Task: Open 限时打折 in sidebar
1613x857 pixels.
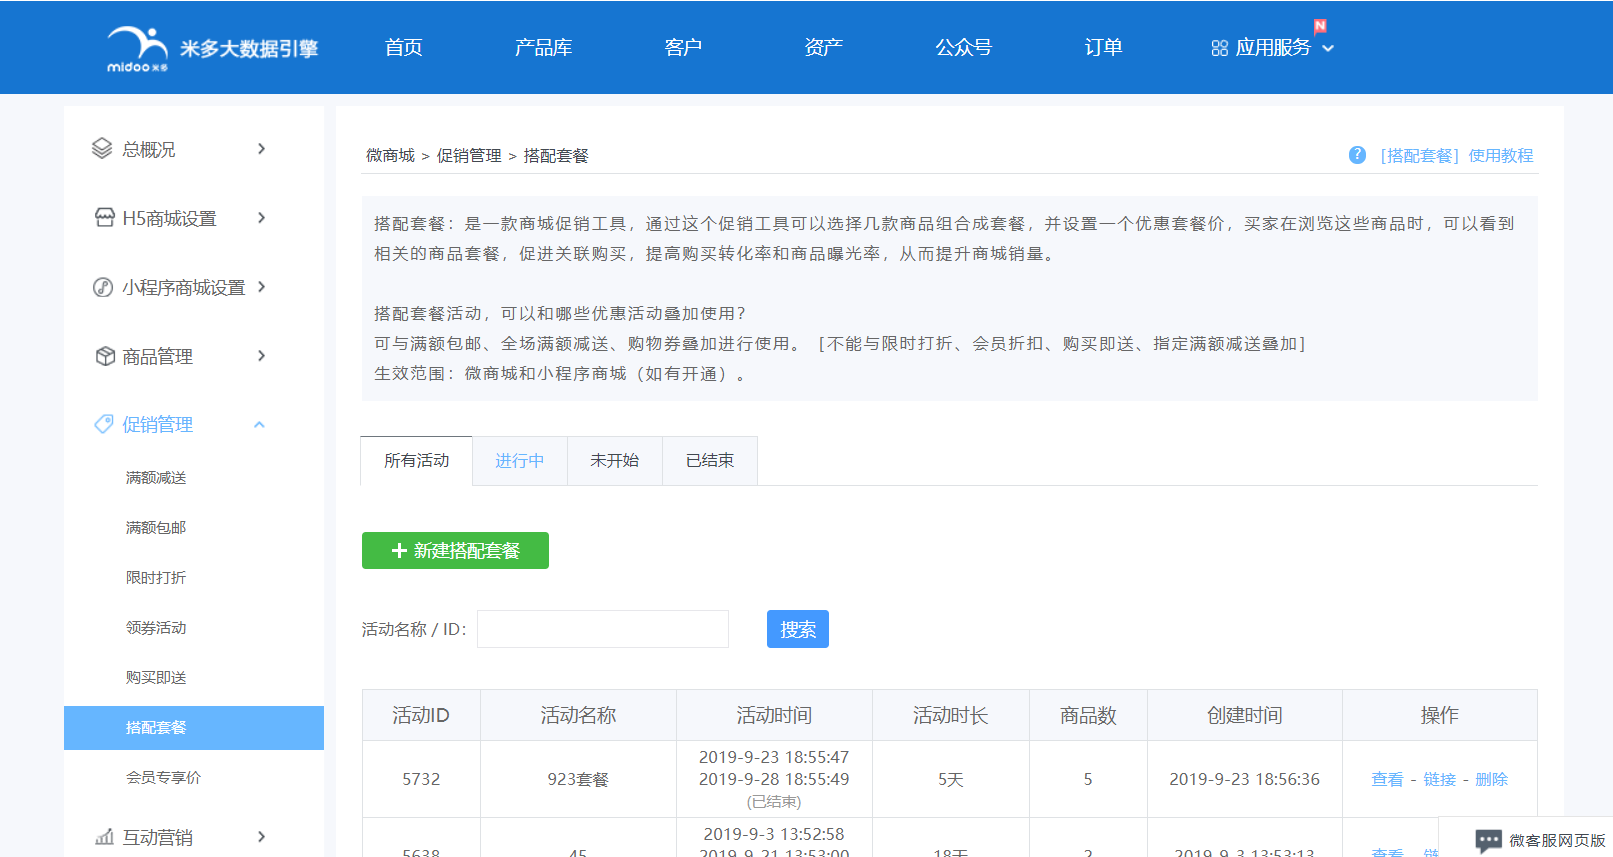Action: (x=156, y=578)
